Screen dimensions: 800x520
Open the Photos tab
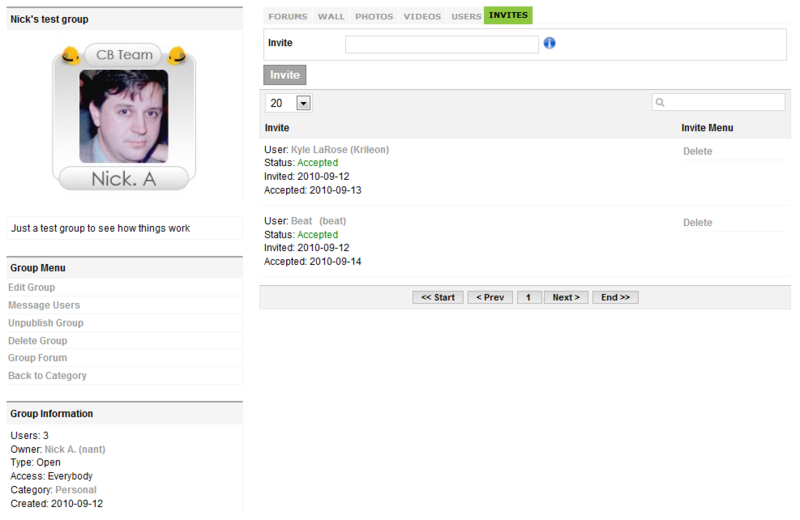(374, 16)
